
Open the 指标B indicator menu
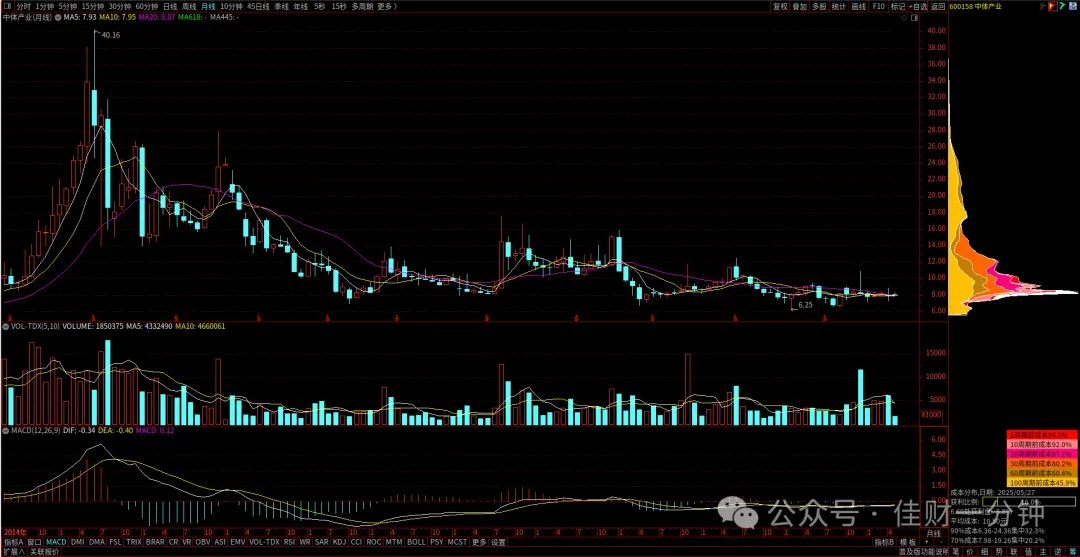point(884,543)
